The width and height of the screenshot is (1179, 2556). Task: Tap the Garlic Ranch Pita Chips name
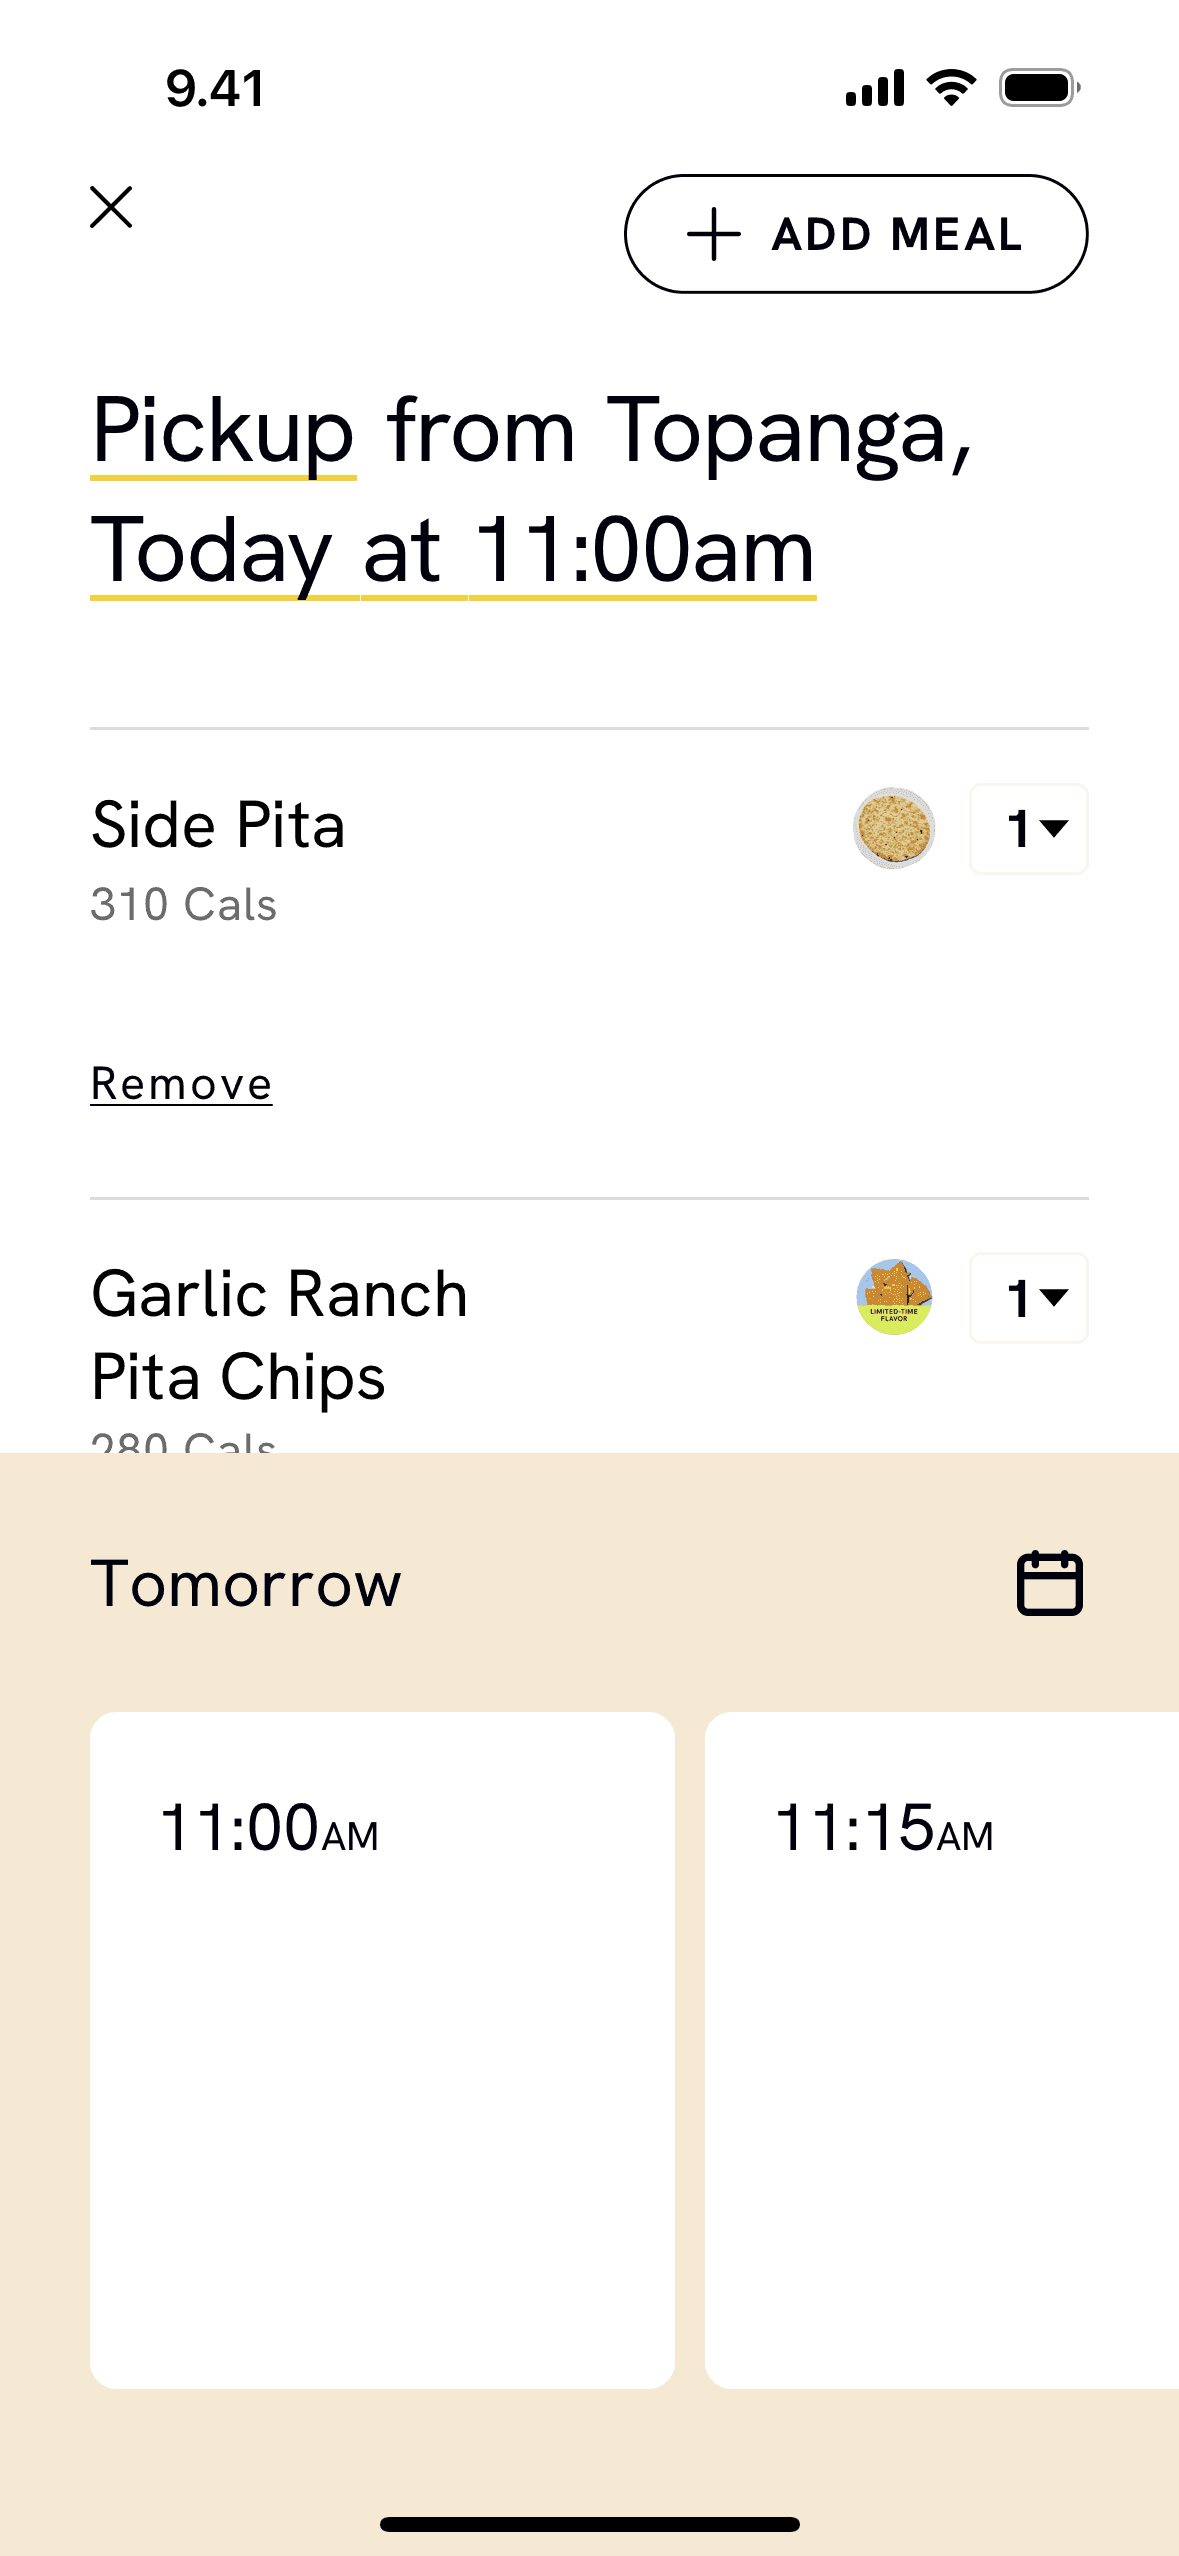click(x=279, y=1335)
